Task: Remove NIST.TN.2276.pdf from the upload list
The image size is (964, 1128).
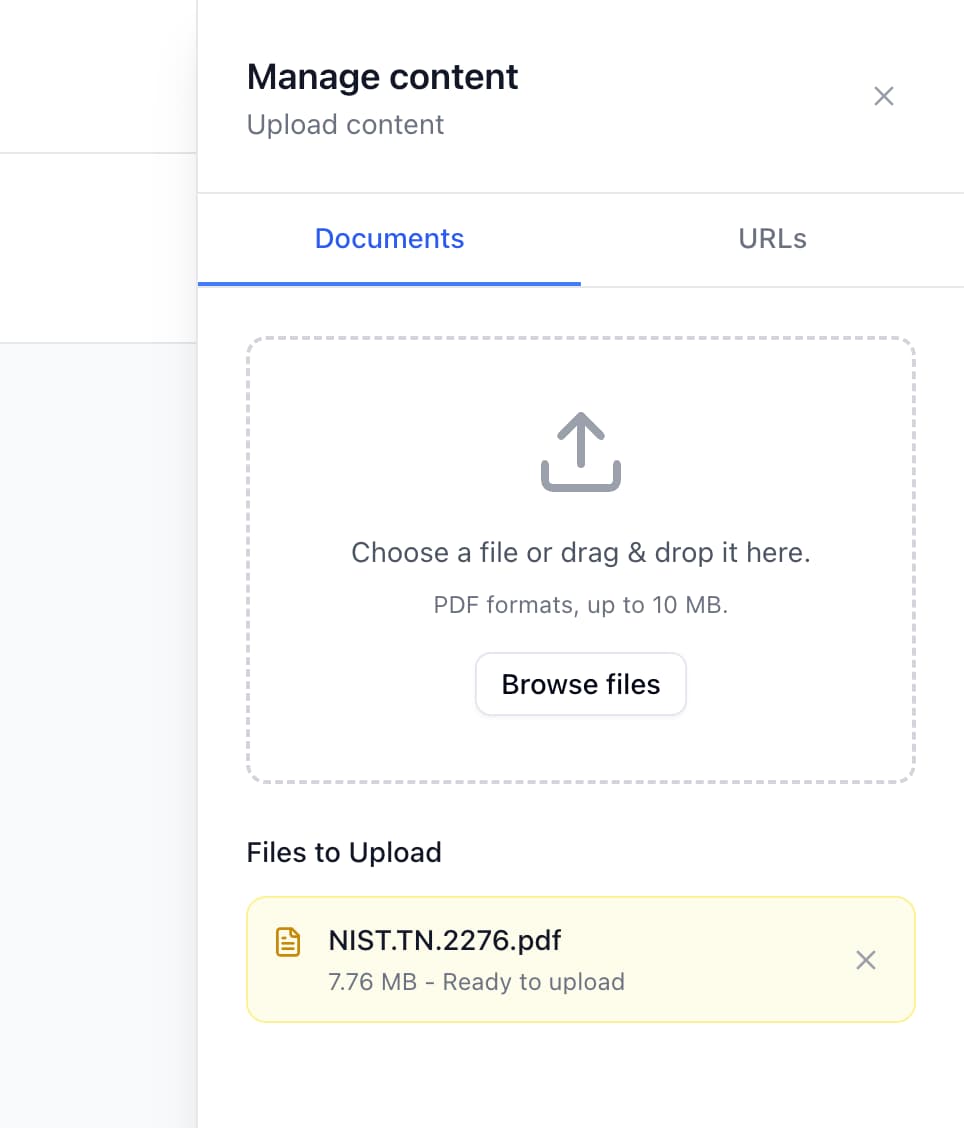Action: pyautogui.click(x=866, y=960)
